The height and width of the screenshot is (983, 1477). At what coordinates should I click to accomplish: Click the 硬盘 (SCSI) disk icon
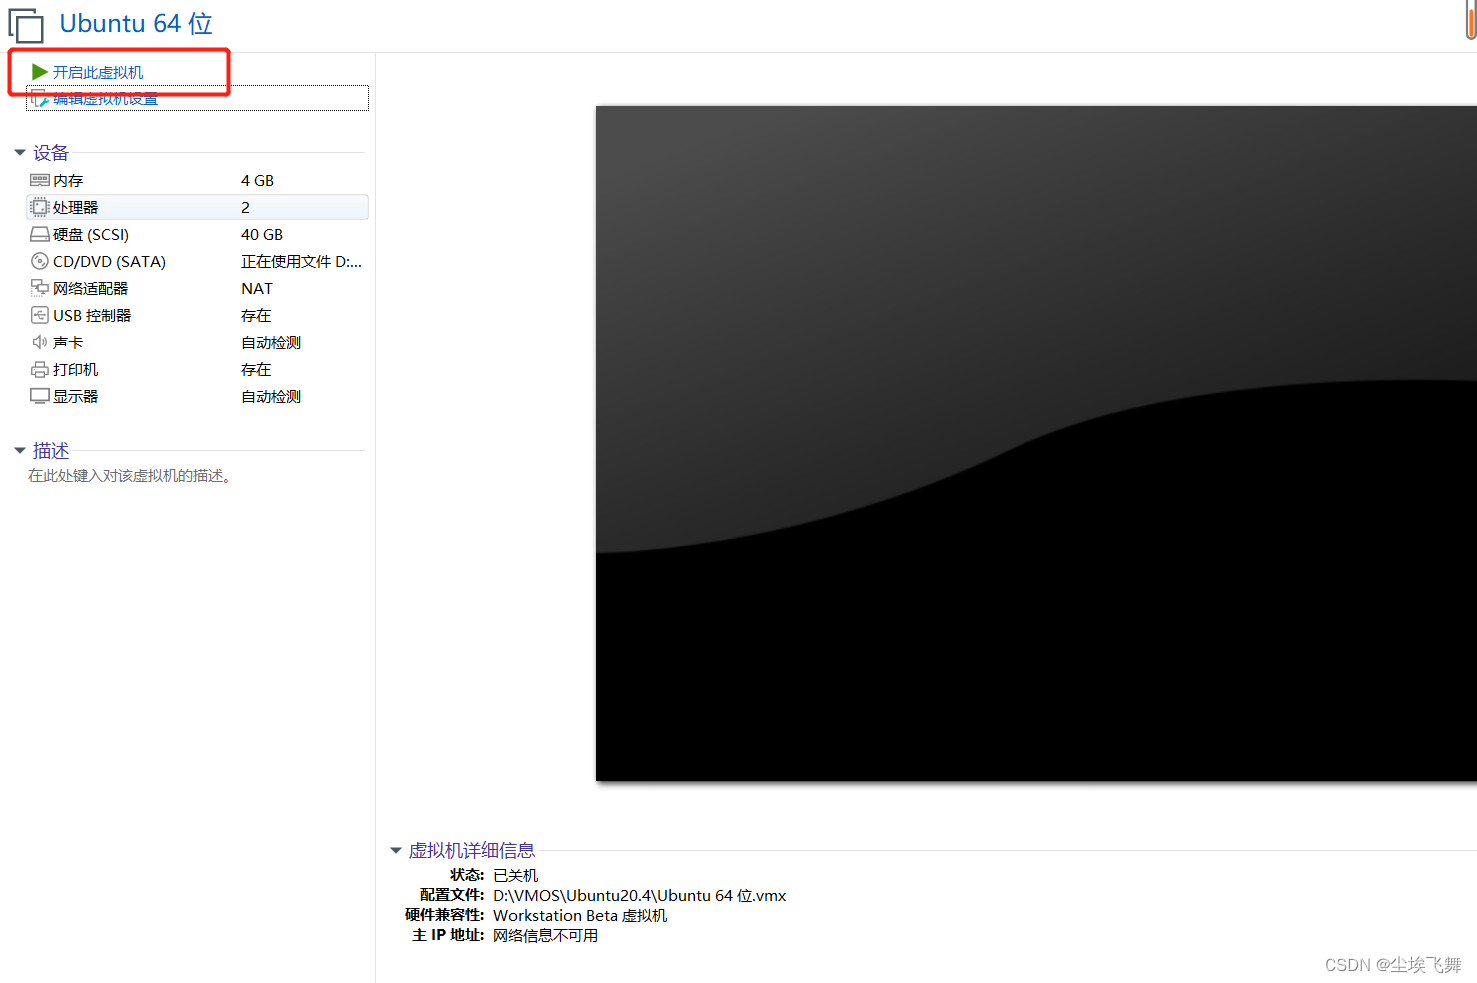pos(40,234)
